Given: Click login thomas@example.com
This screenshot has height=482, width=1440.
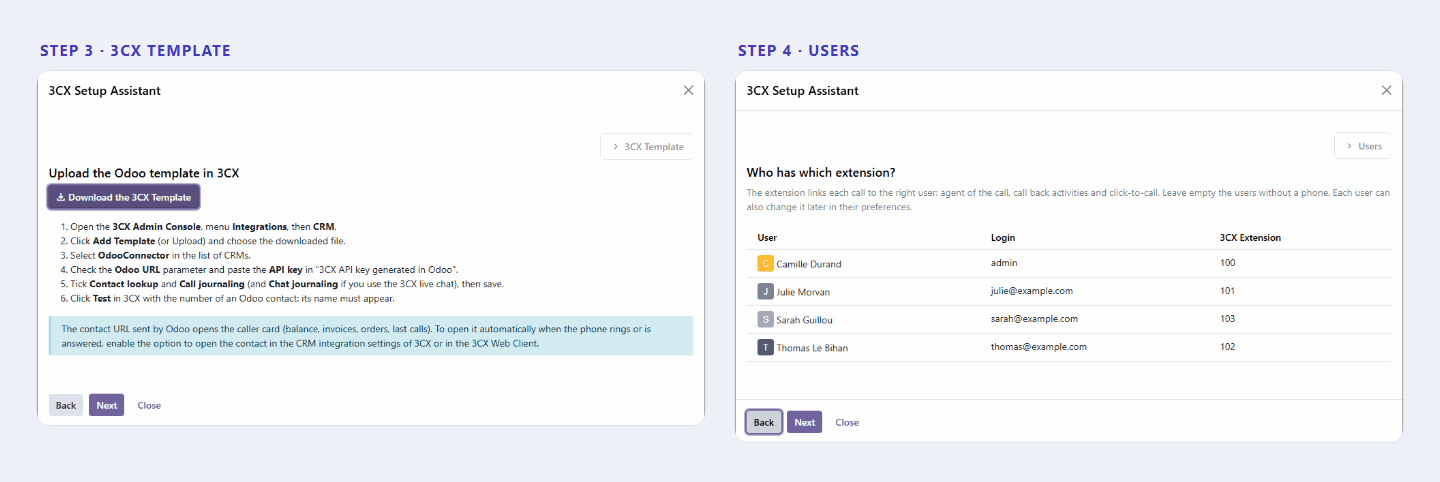Looking at the screenshot, I should (1039, 347).
